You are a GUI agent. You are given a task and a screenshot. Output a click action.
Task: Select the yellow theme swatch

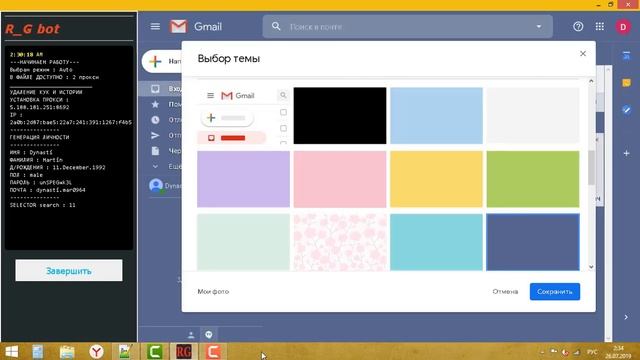[436, 179]
